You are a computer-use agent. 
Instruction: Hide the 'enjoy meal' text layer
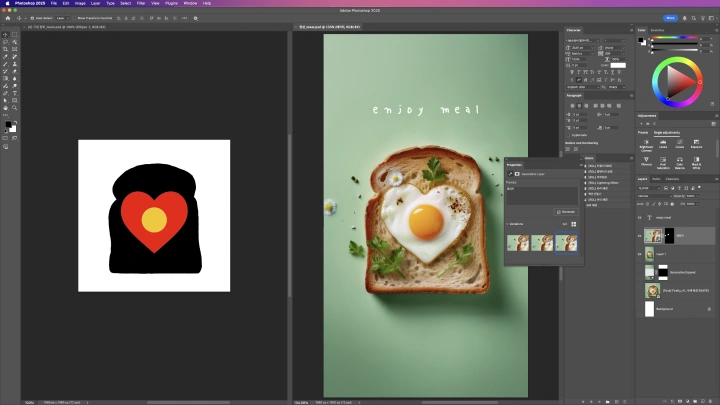click(640, 218)
